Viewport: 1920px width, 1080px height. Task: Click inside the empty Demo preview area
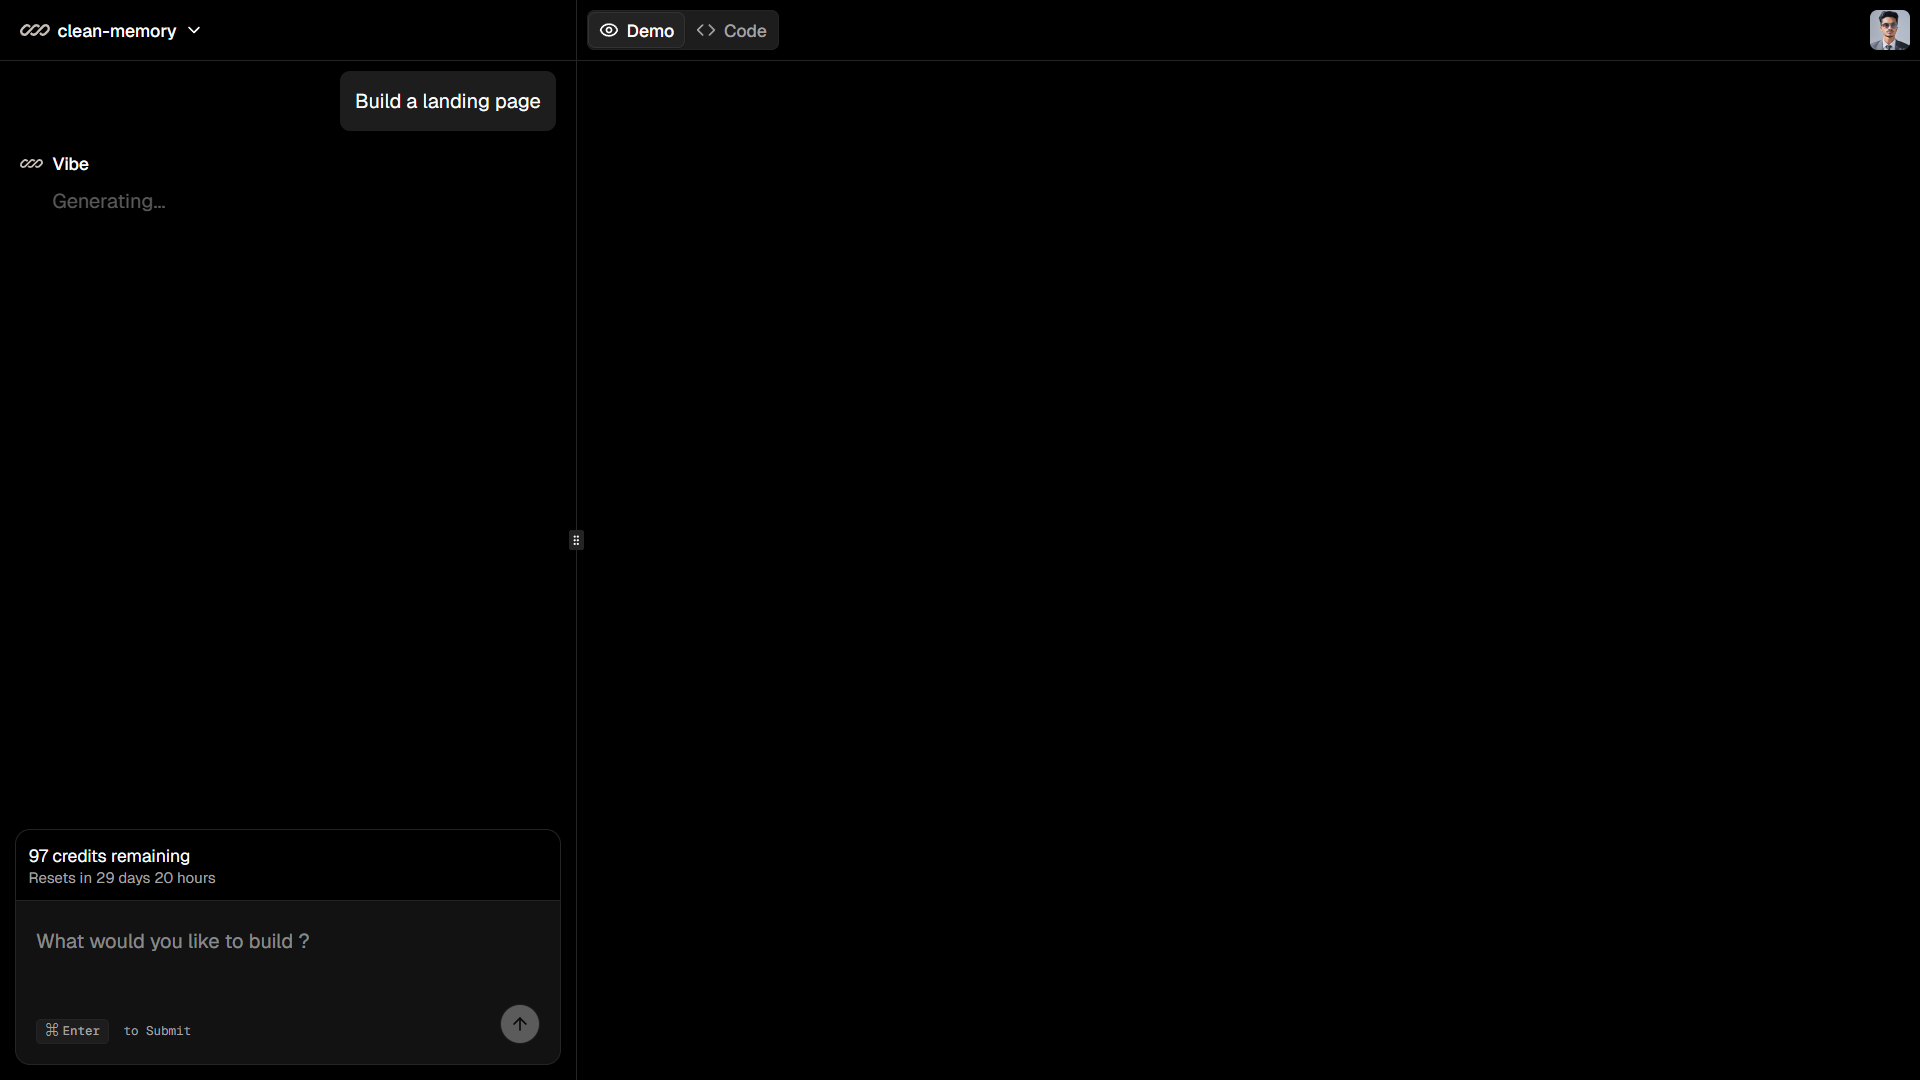pyautogui.click(x=1247, y=570)
